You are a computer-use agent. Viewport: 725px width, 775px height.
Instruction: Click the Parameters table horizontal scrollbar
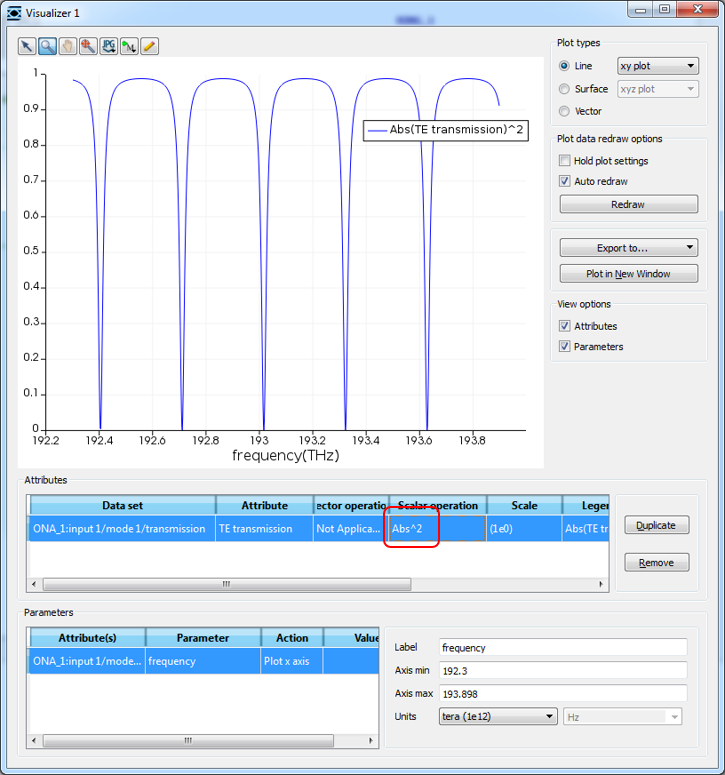coord(188,740)
